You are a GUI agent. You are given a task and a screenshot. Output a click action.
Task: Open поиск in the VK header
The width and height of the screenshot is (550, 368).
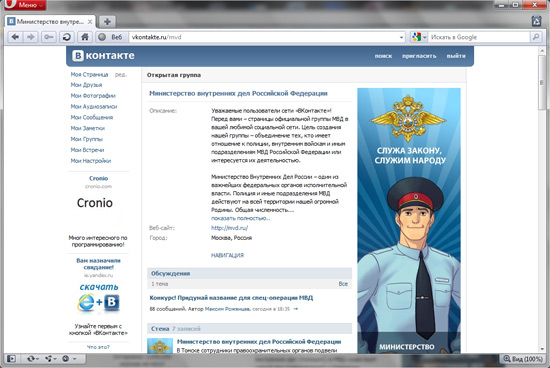383,56
